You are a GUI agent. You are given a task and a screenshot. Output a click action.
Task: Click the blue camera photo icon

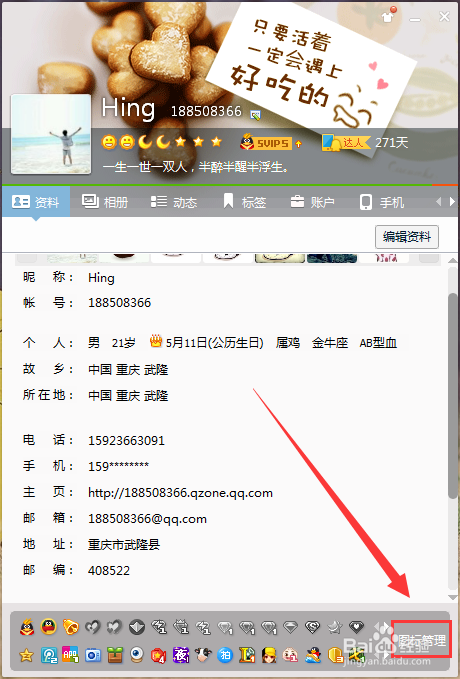[x=93, y=655]
